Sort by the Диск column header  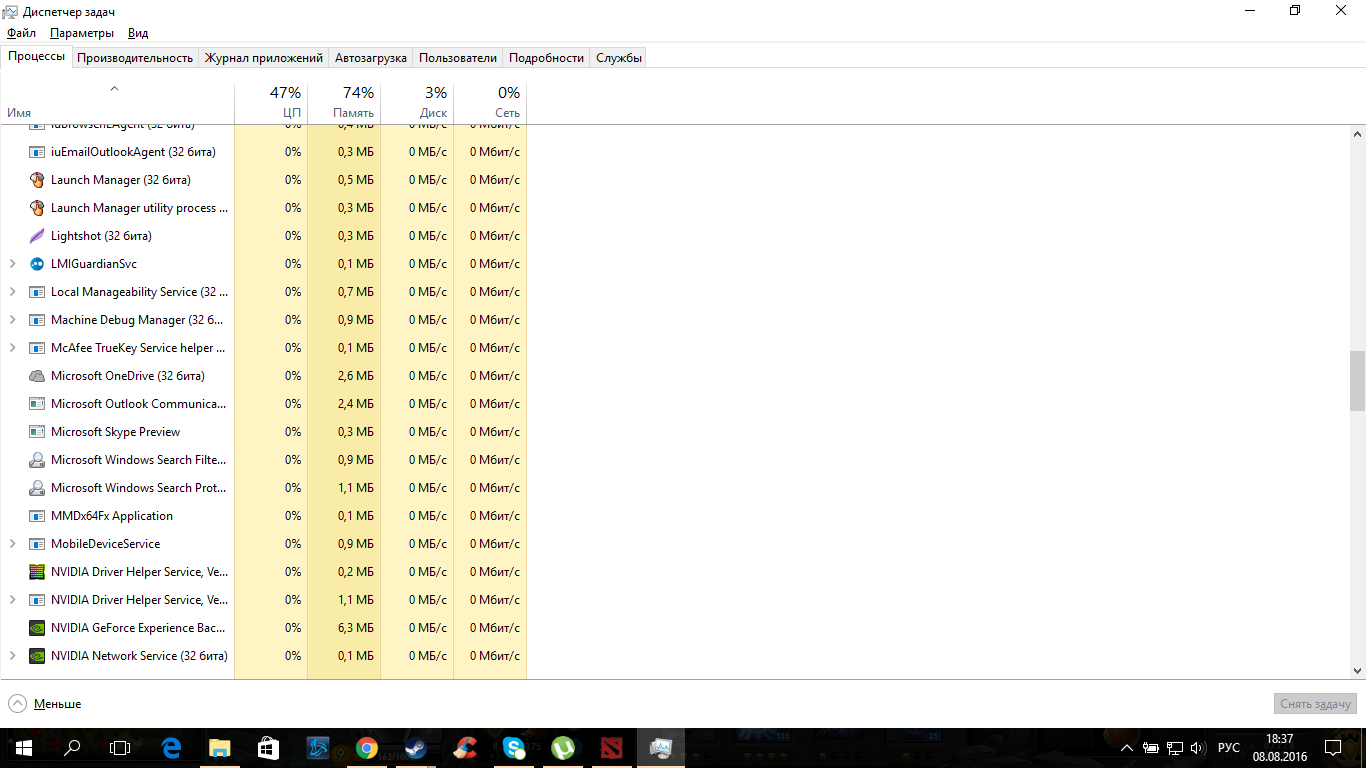(417, 102)
